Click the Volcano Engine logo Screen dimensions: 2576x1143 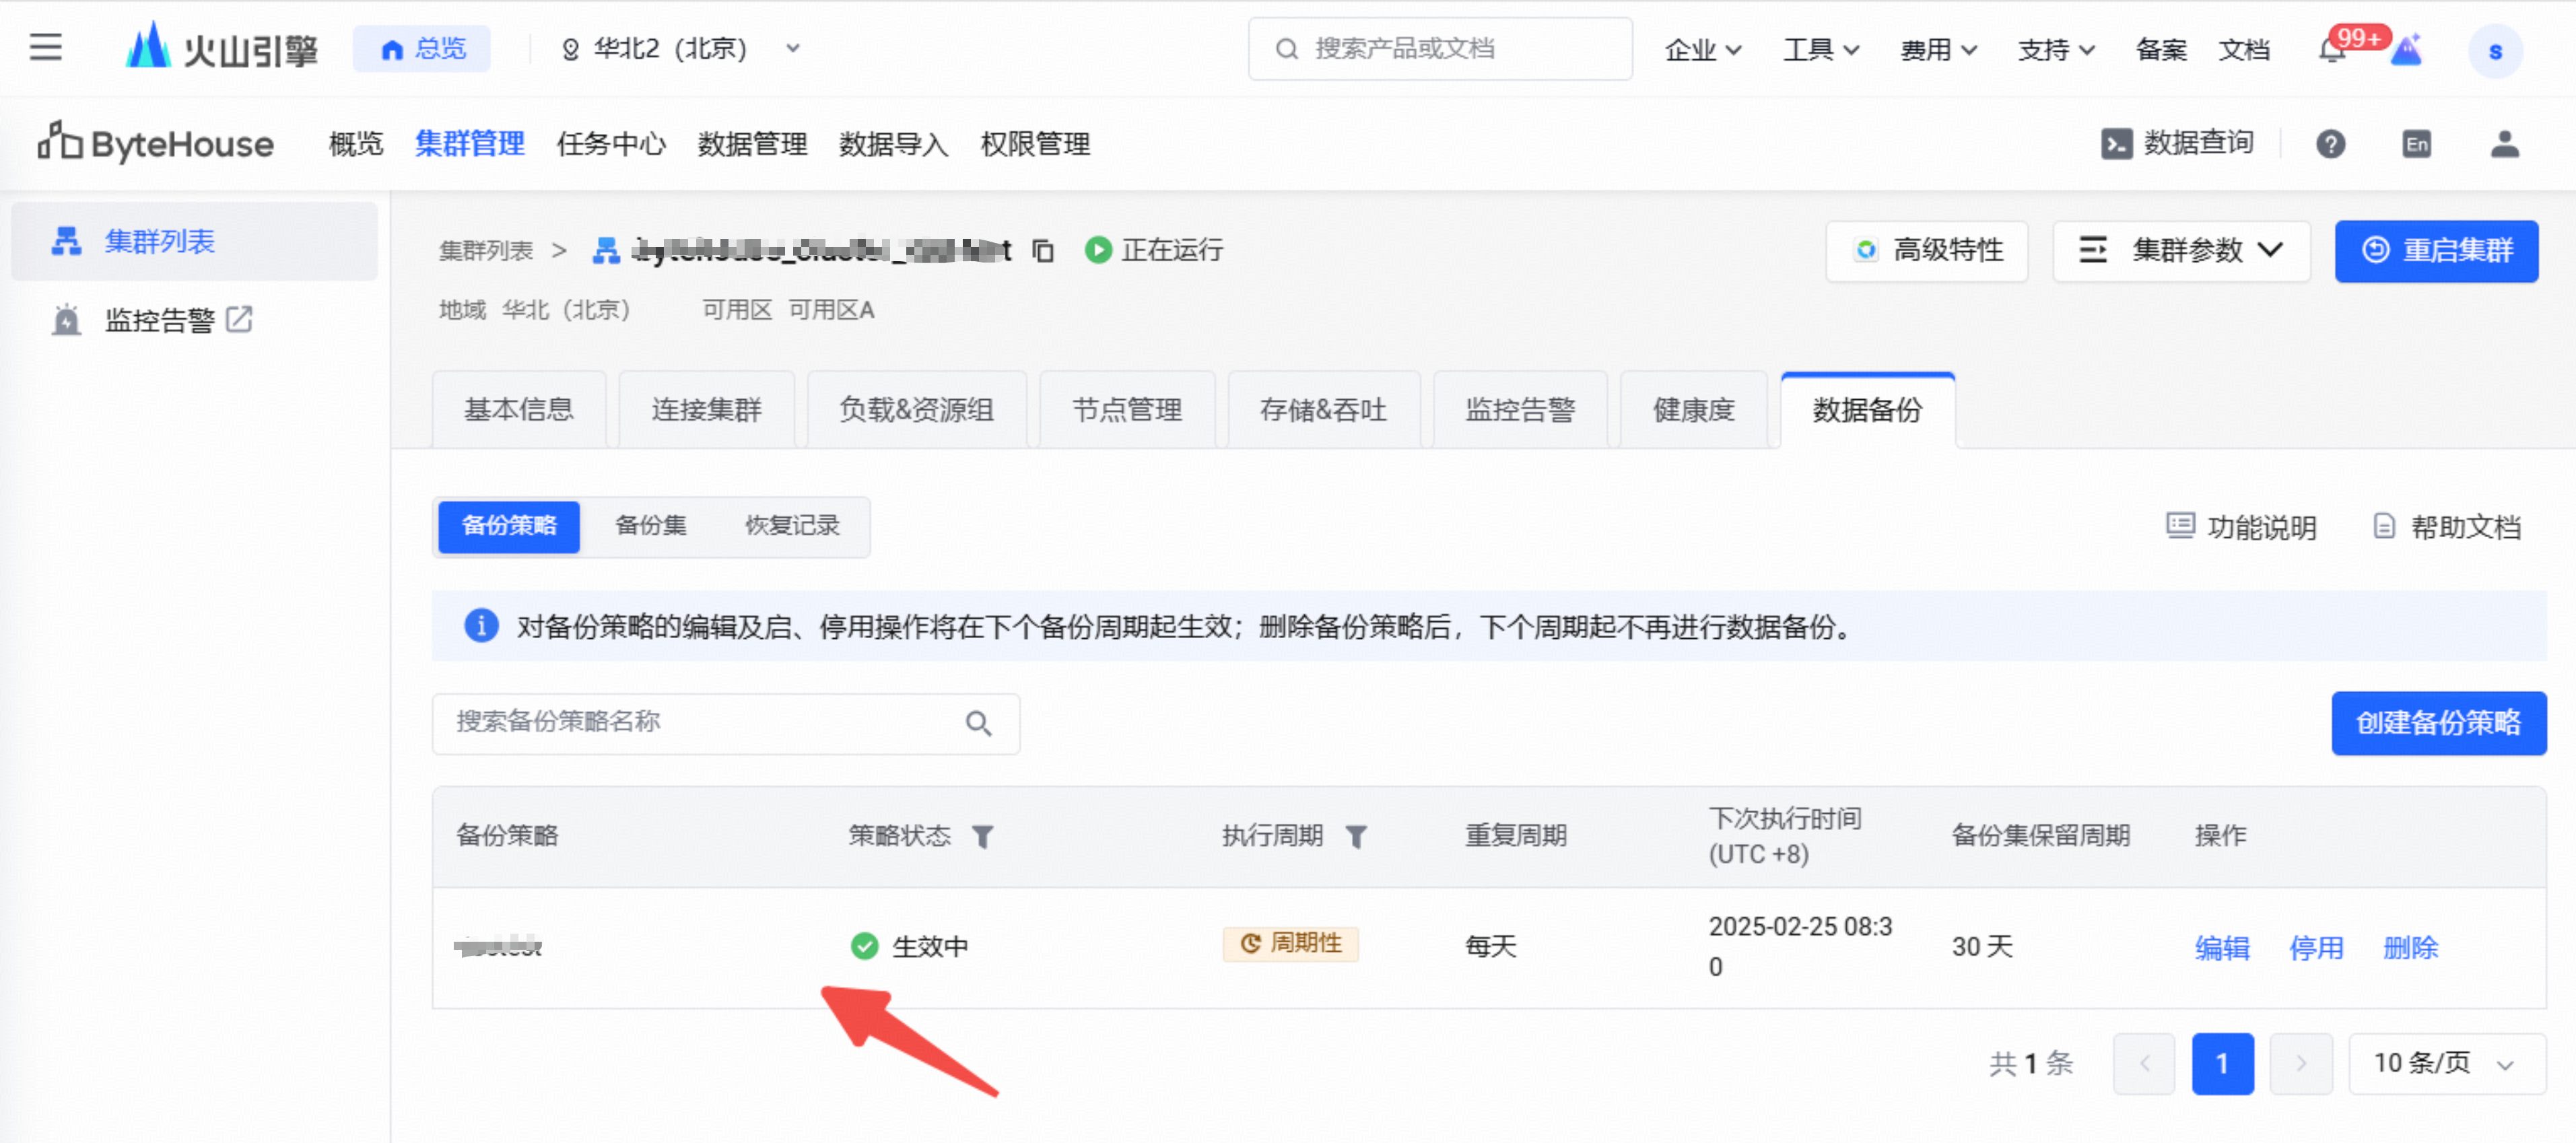[222, 47]
